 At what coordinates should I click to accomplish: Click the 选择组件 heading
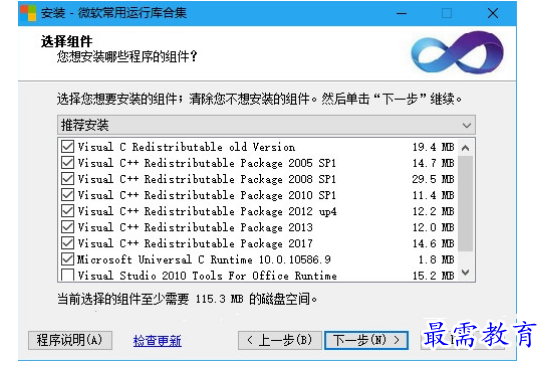[x=67, y=41]
